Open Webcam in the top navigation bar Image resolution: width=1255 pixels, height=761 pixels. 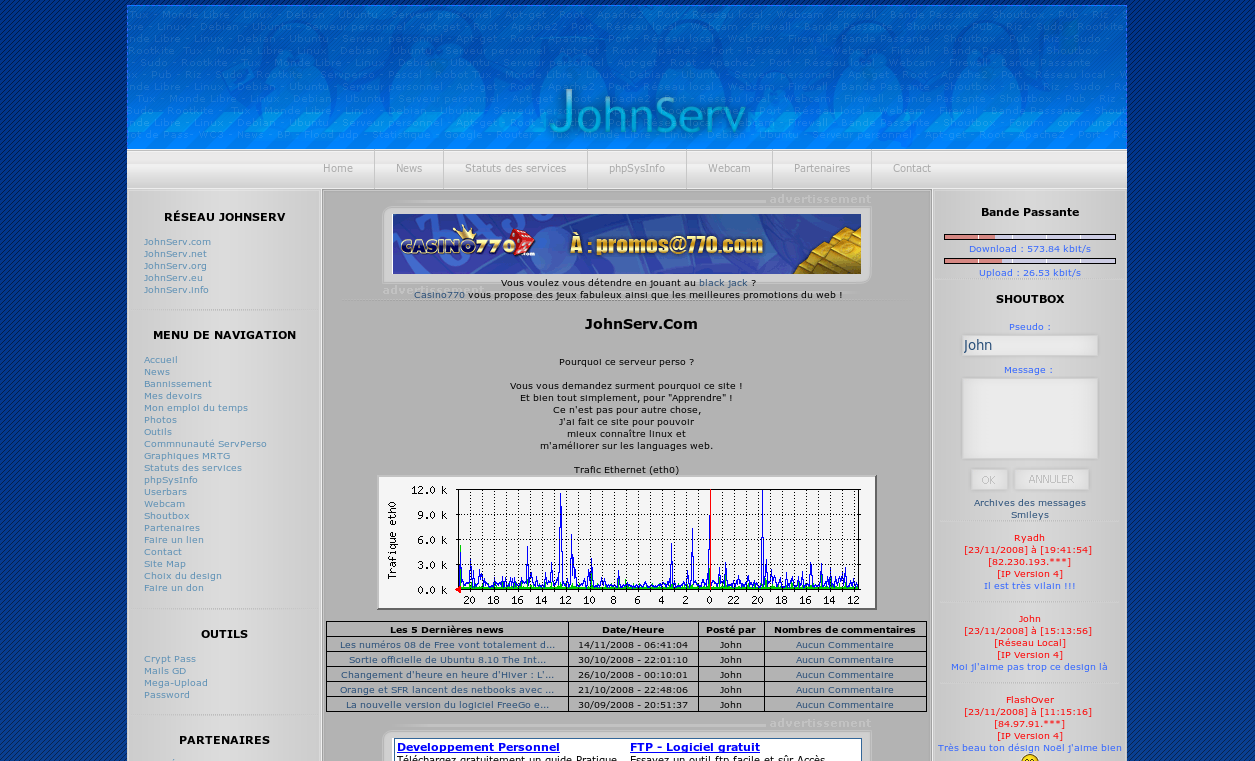click(729, 169)
